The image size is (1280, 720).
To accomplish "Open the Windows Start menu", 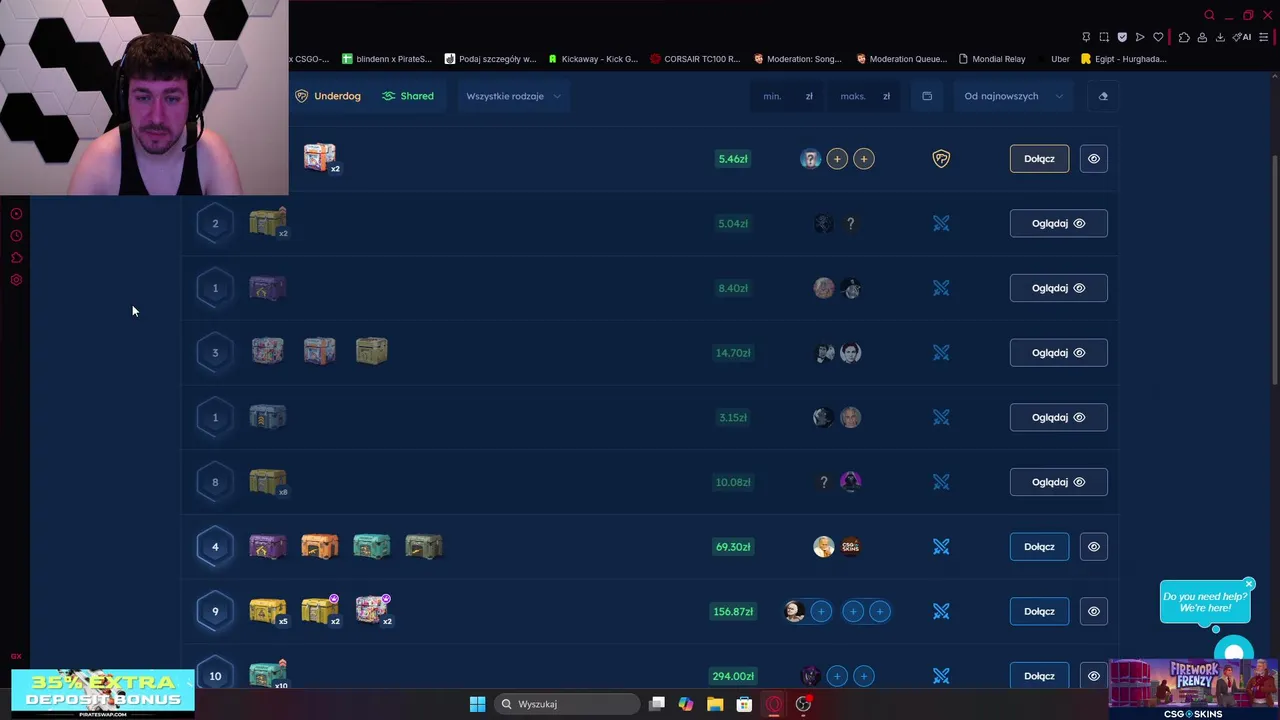I will tap(477, 704).
